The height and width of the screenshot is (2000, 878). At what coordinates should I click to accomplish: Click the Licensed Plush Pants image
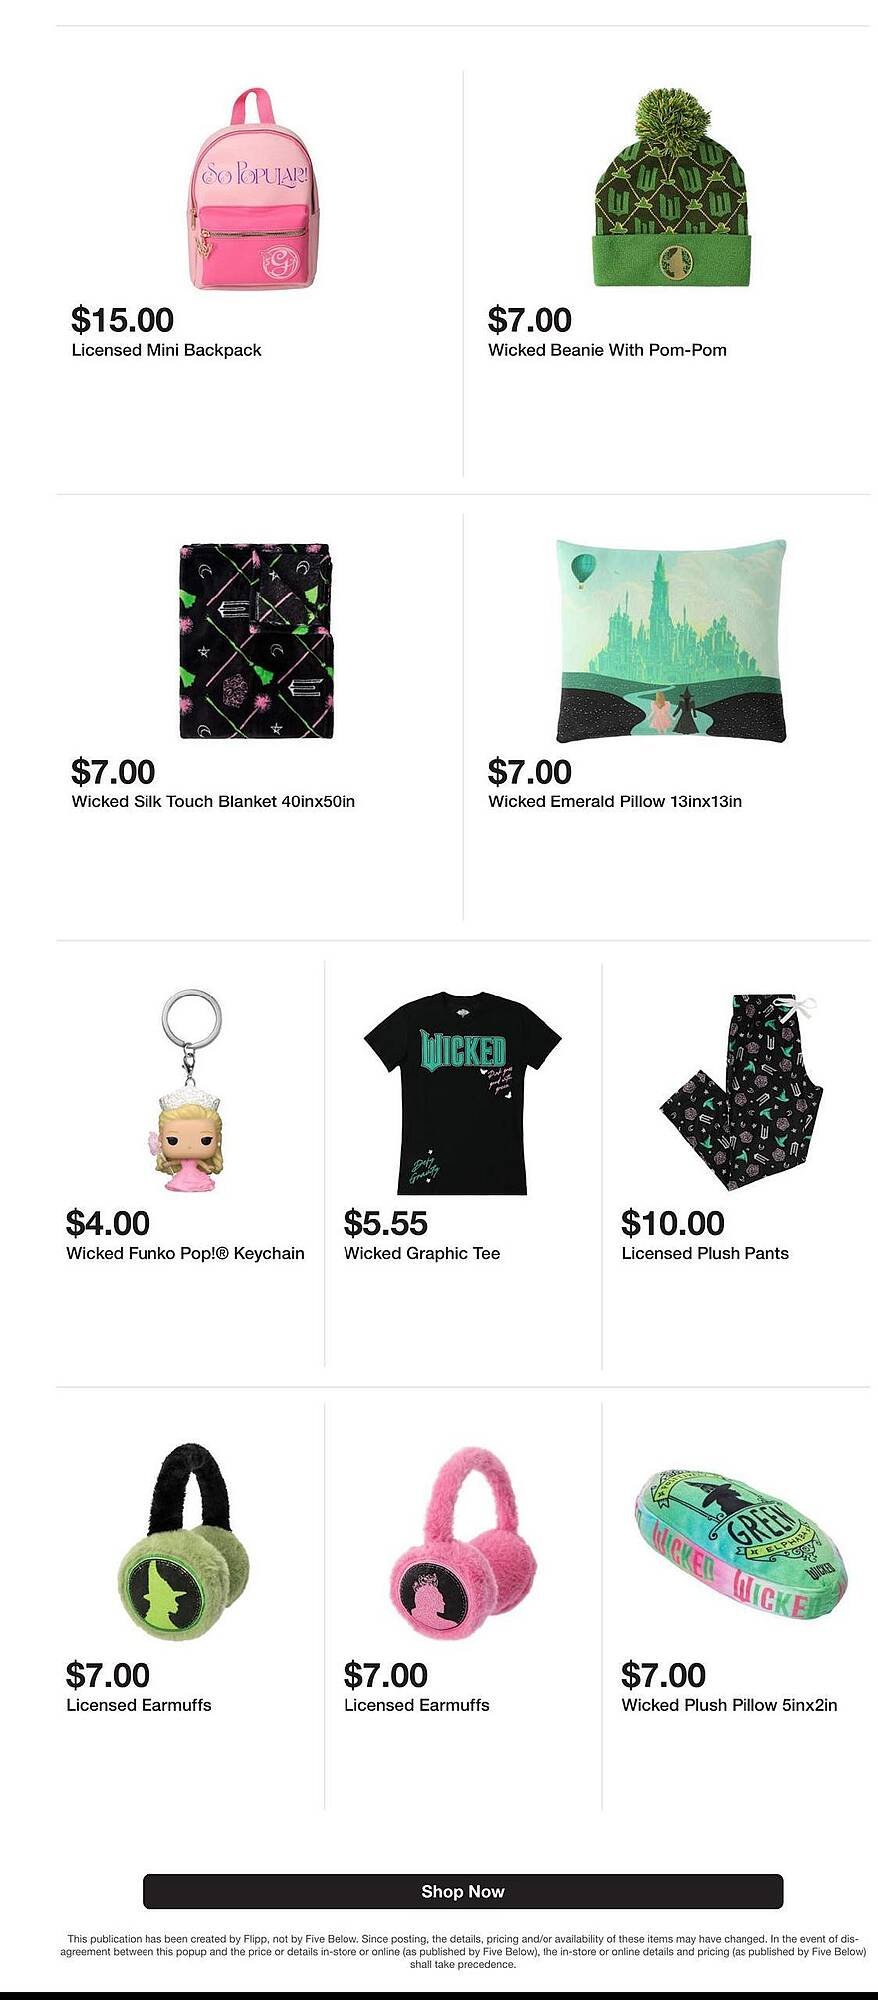coord(740,1092)
